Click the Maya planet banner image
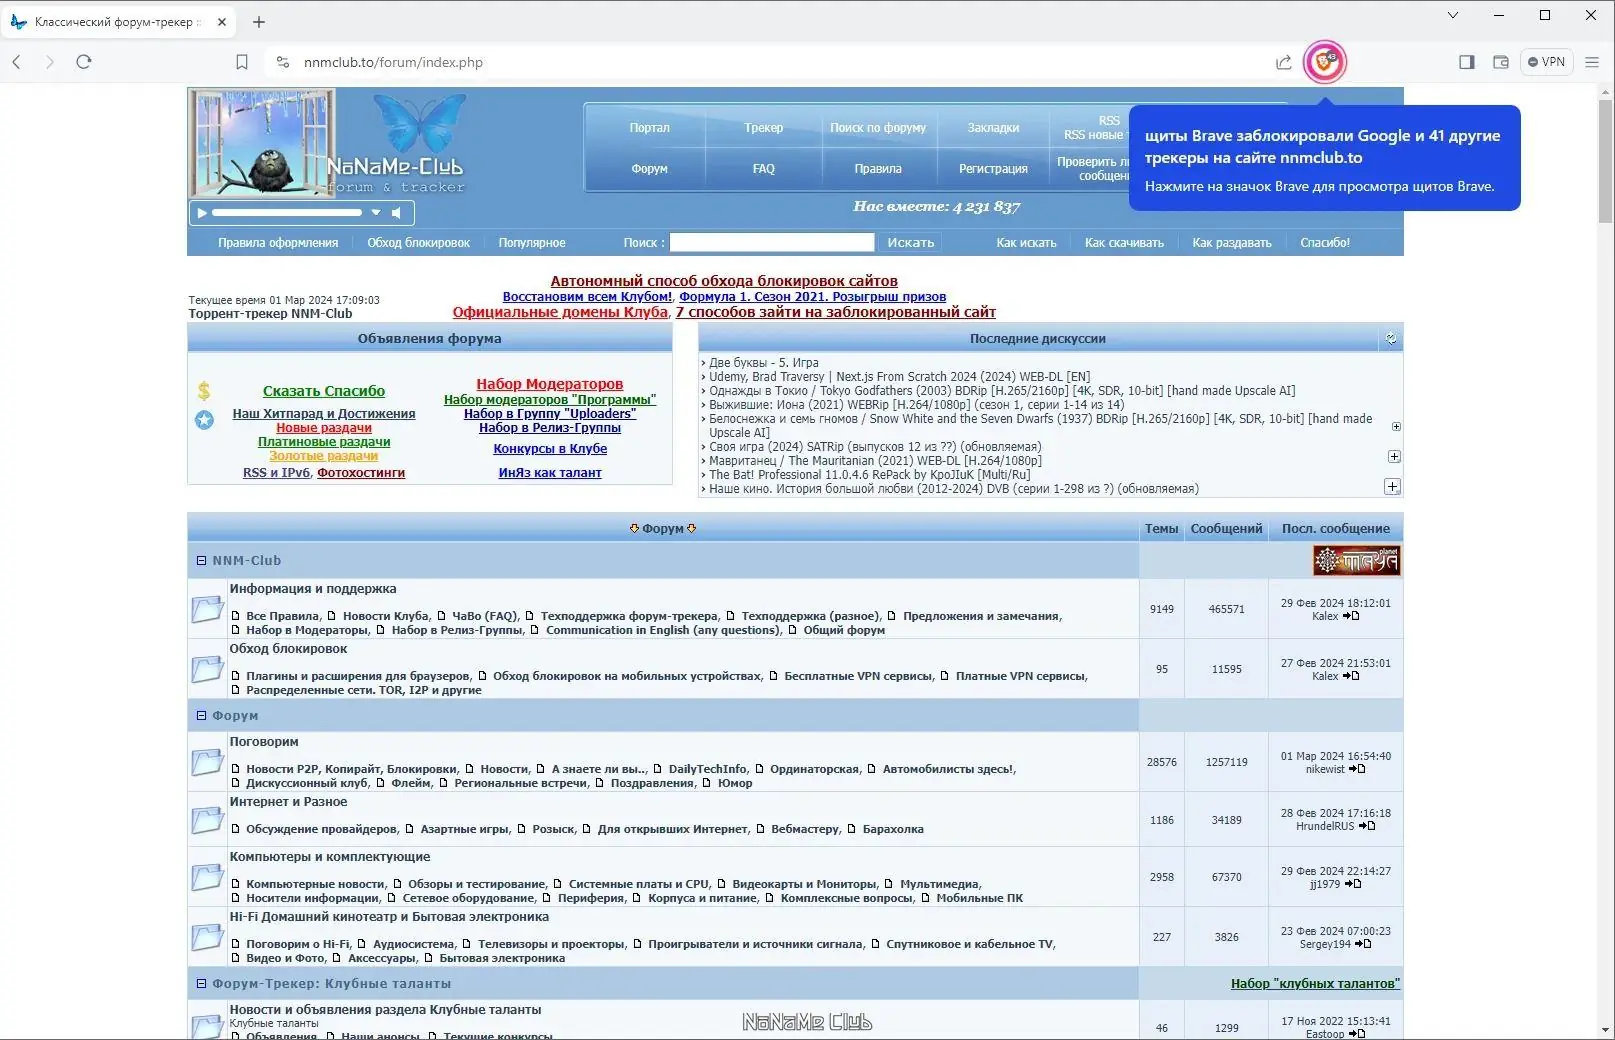Image resolution: width=1615 pixels, height=1040 pixels. [x=1356, y=561]
